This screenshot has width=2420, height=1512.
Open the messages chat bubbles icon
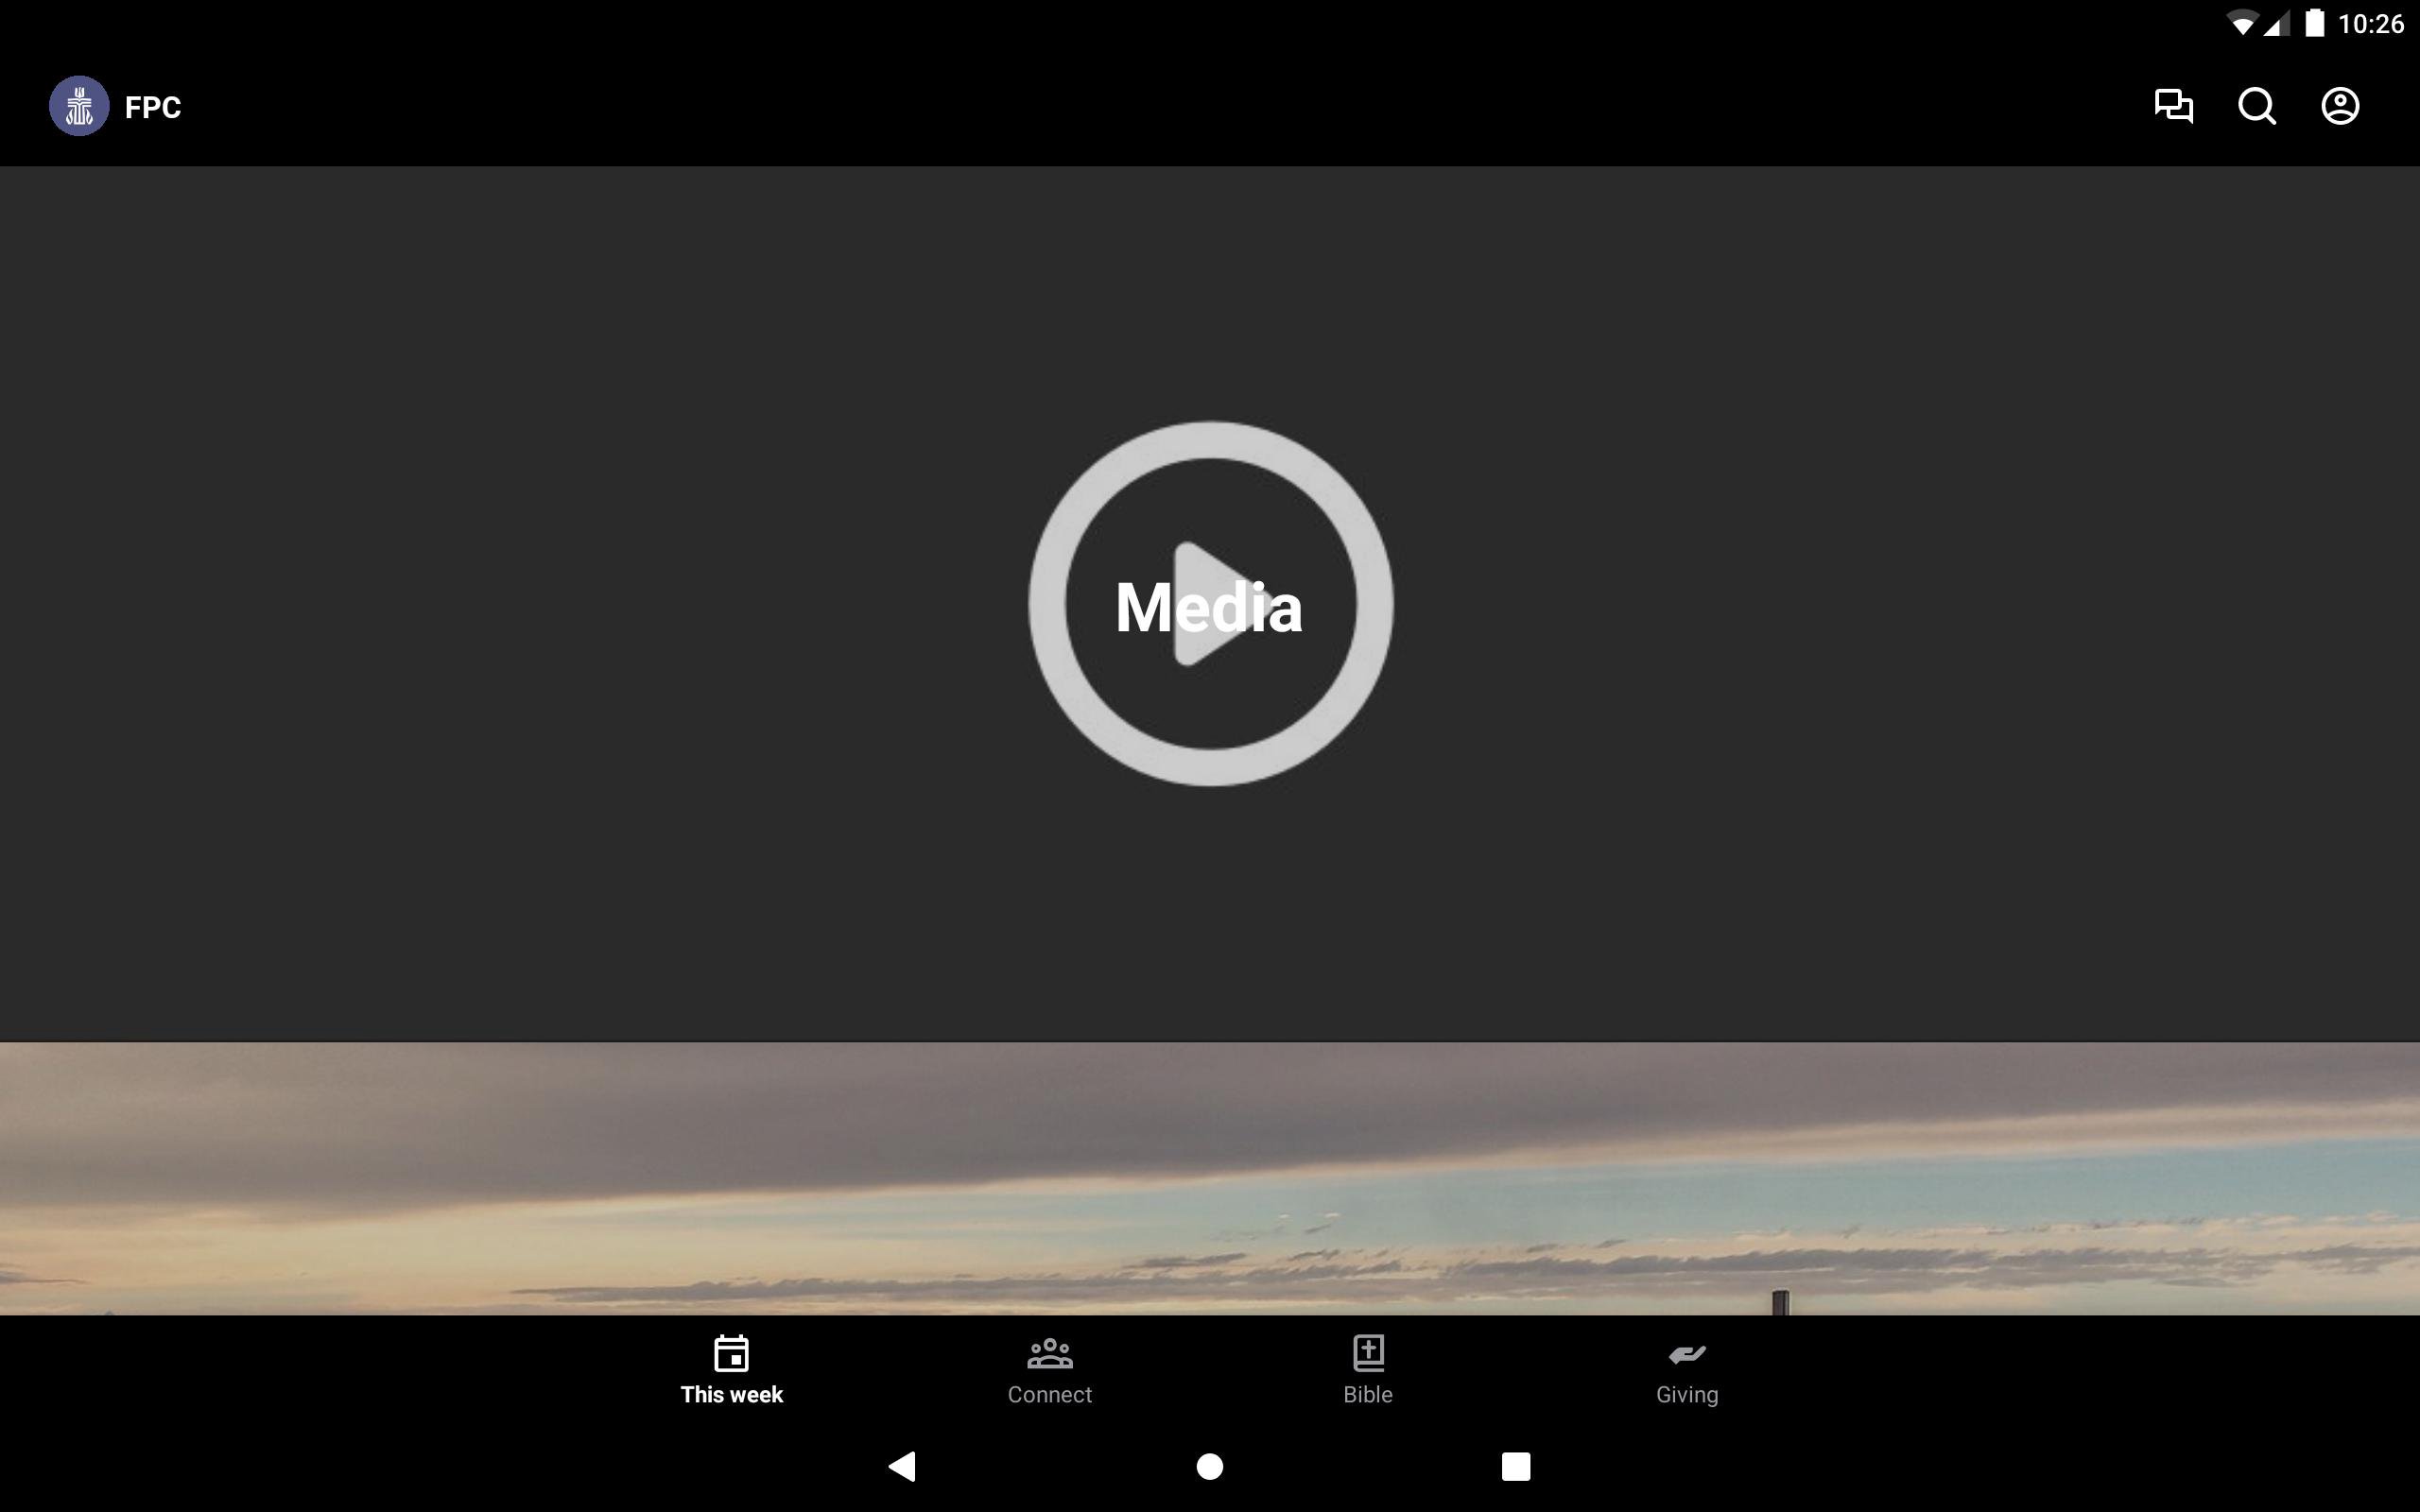click(x=2173, y=106)
